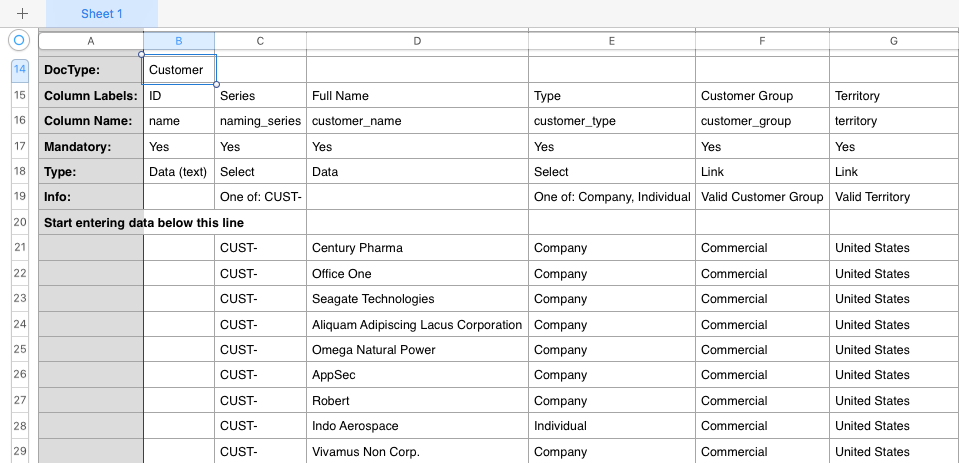Screen dimensions: 959x463
Task: Click the Indo Aerospace cell
Action: (x=417, y=426)
